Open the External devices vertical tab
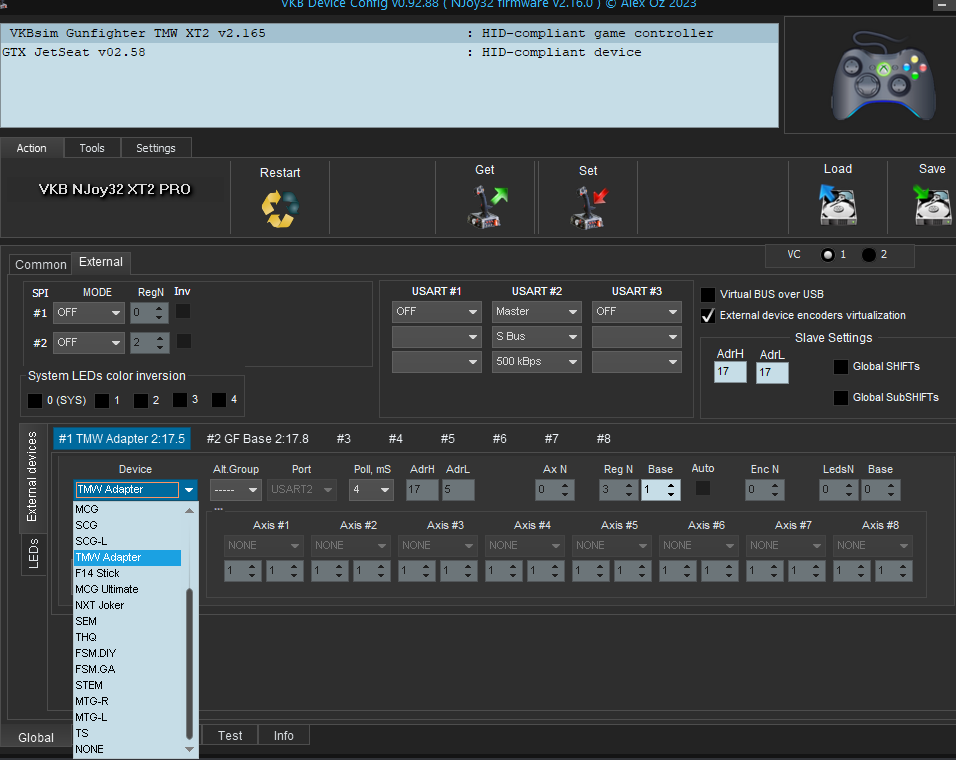 pyautogui.click(x=32, y=477)
